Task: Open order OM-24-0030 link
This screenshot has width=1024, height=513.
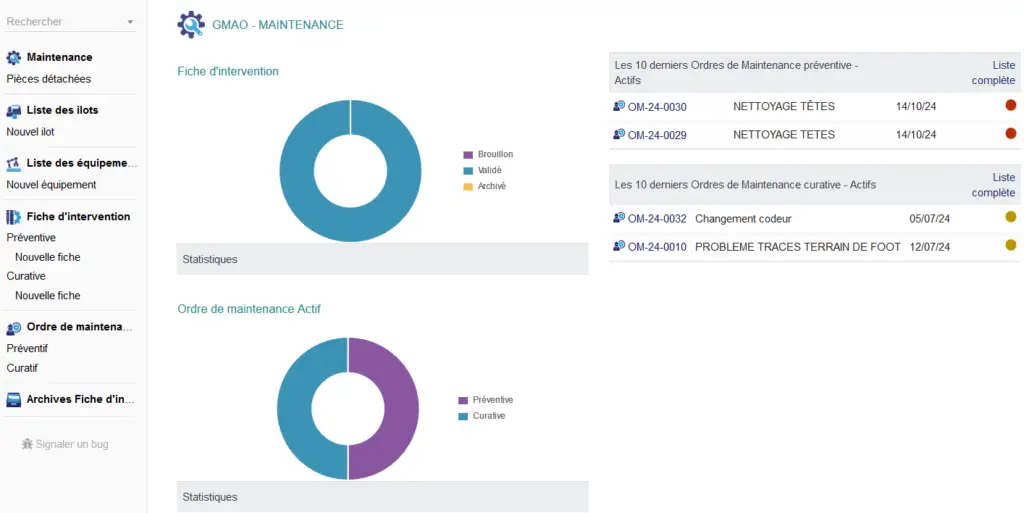Action: pyautogui.click(x=656, y=107)
